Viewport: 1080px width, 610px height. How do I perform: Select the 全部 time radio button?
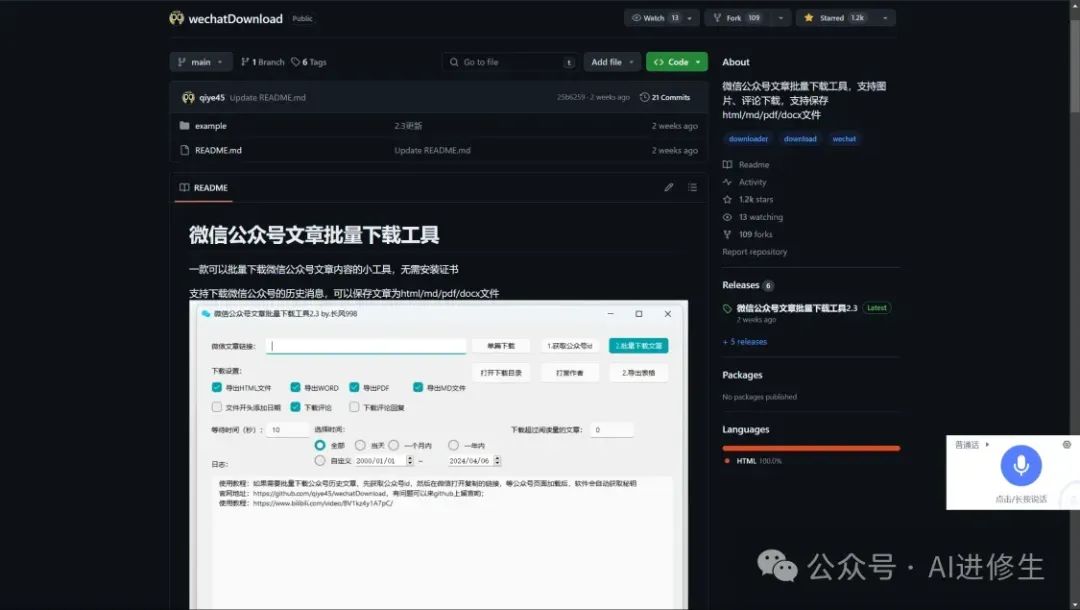[x=320, y=445]
